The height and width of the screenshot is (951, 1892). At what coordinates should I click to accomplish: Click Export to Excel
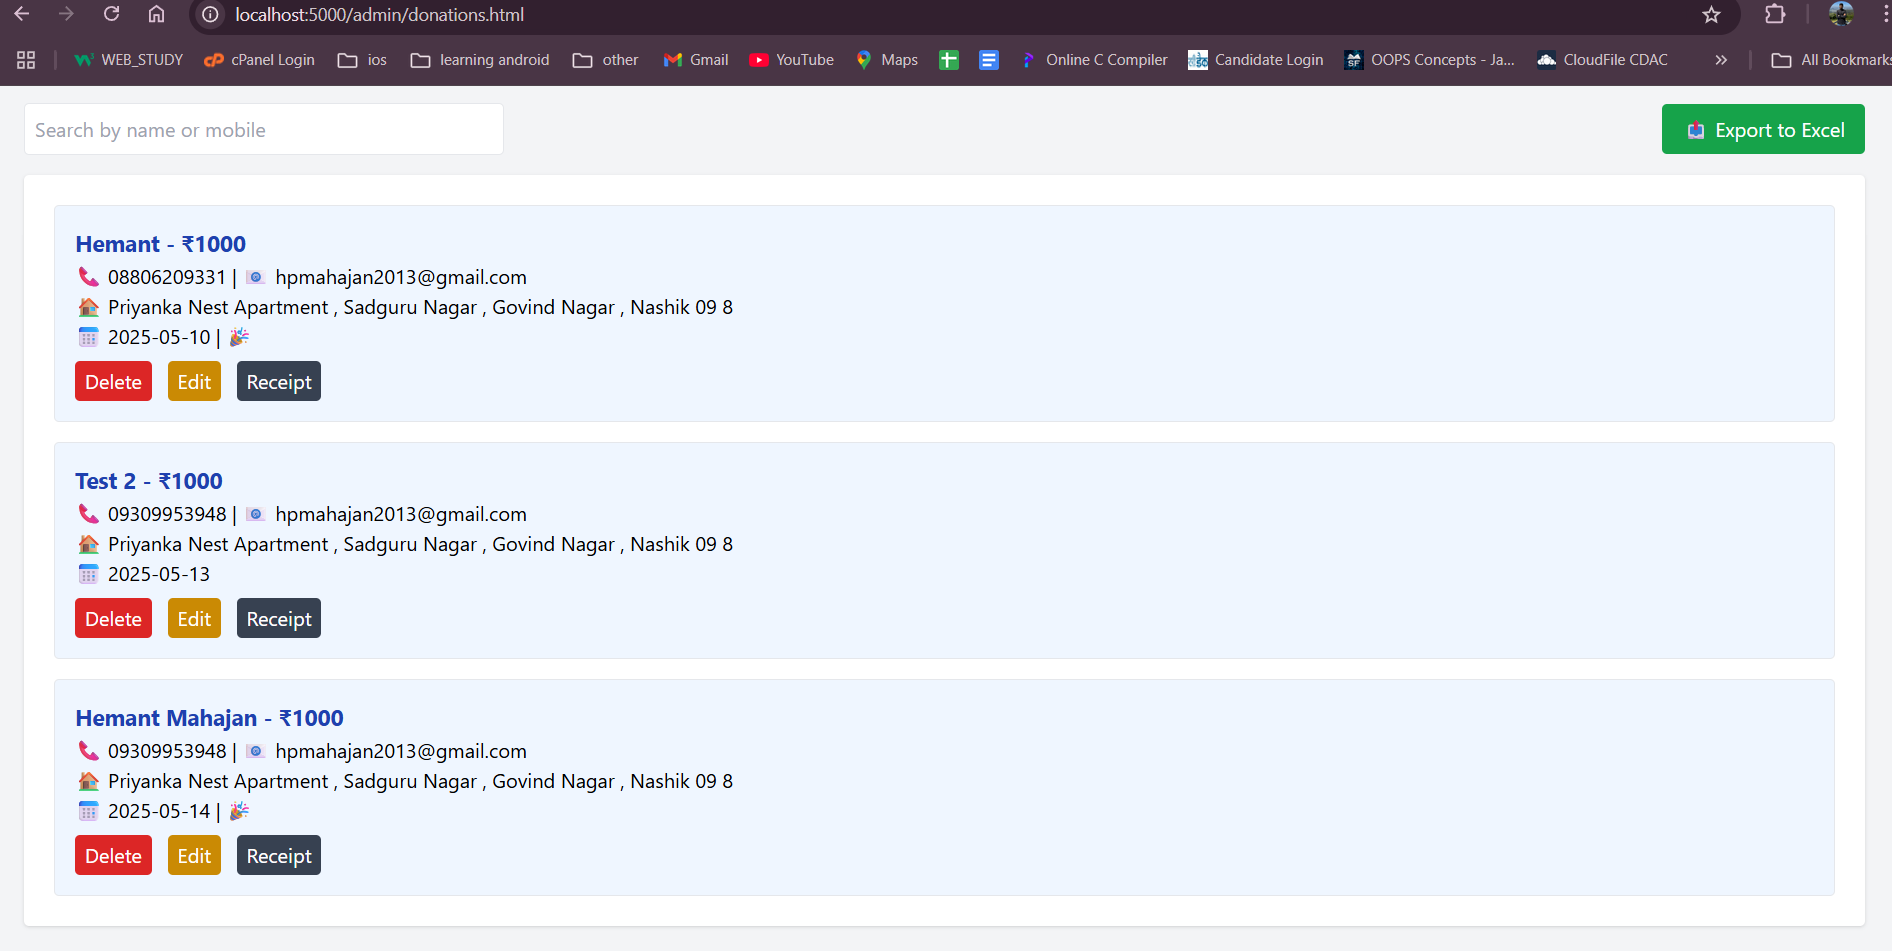pyautogui.click(x=1762, y=129)
